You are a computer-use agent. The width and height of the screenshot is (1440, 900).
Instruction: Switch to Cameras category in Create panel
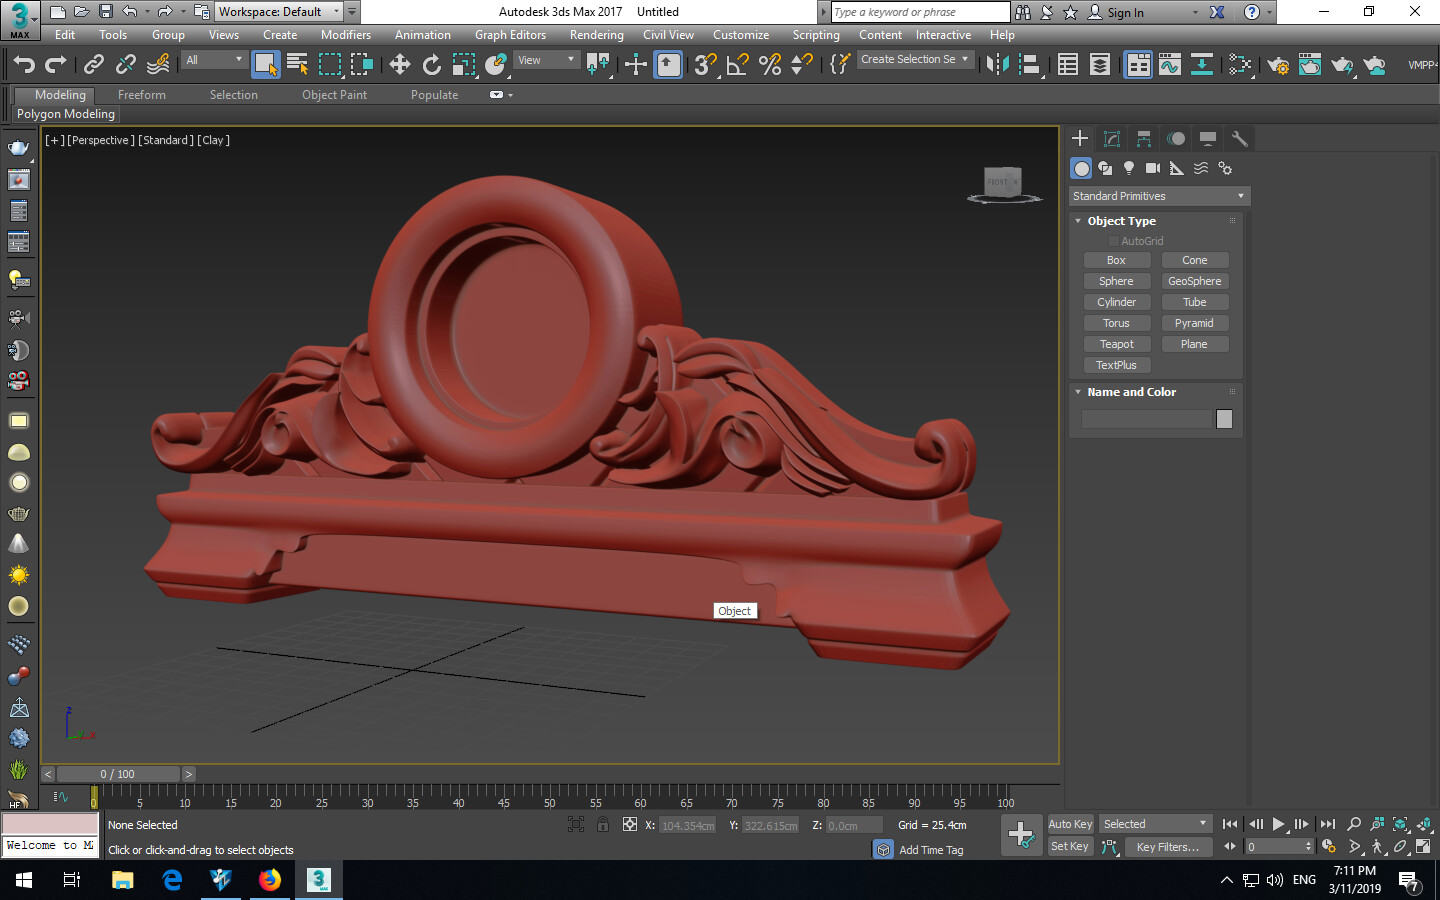1152,168
